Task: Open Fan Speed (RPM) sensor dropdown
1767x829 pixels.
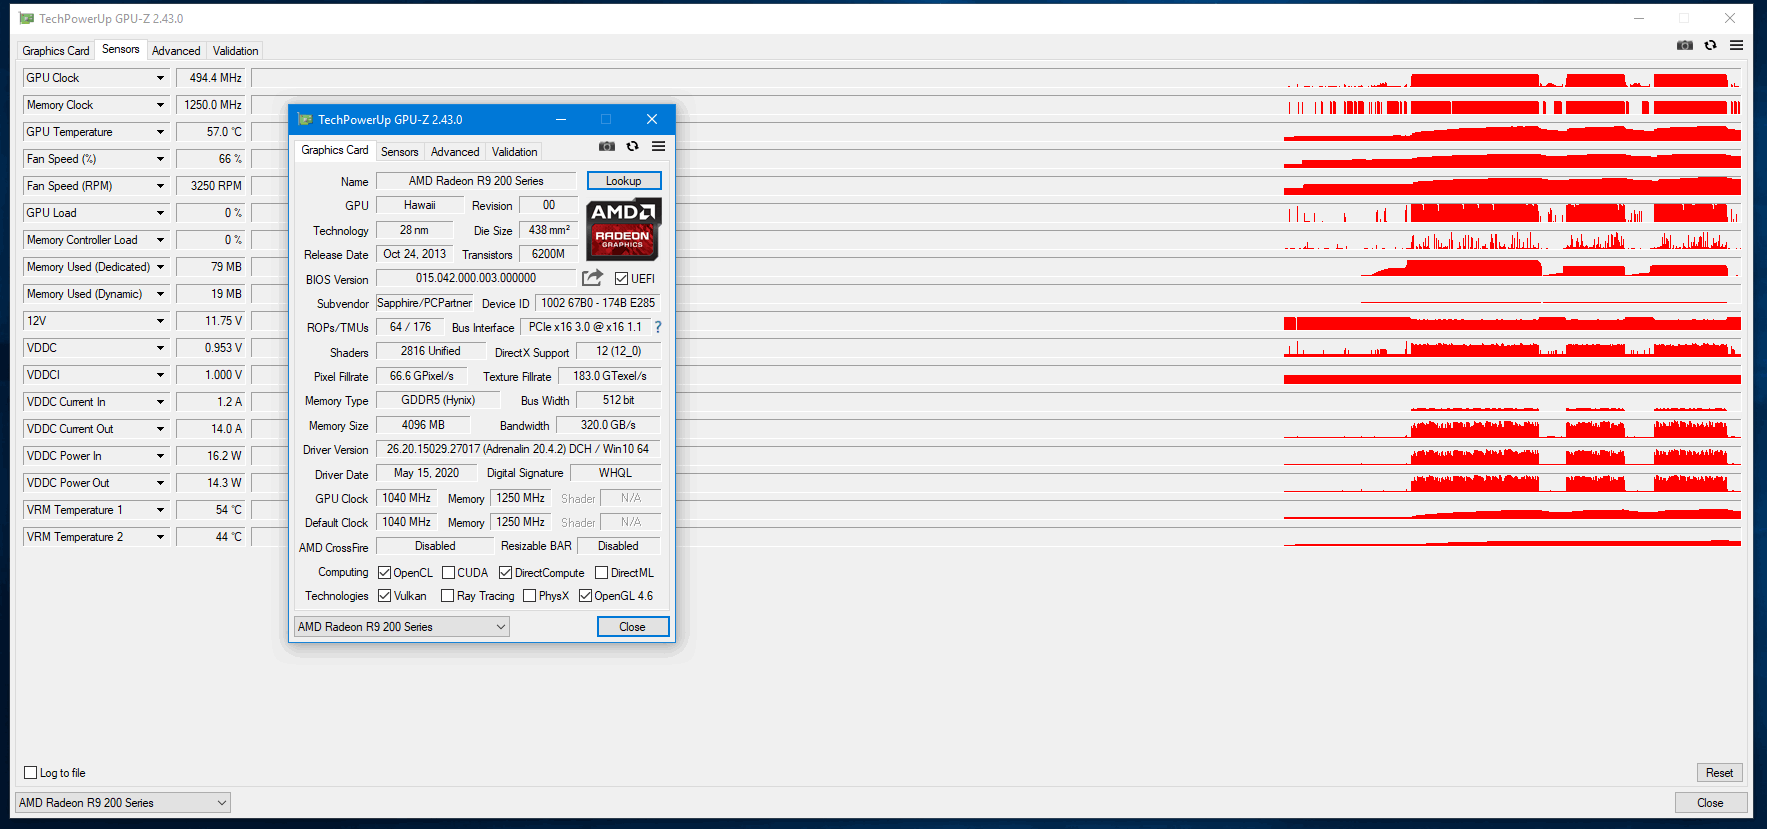Action: coord(159,186)
